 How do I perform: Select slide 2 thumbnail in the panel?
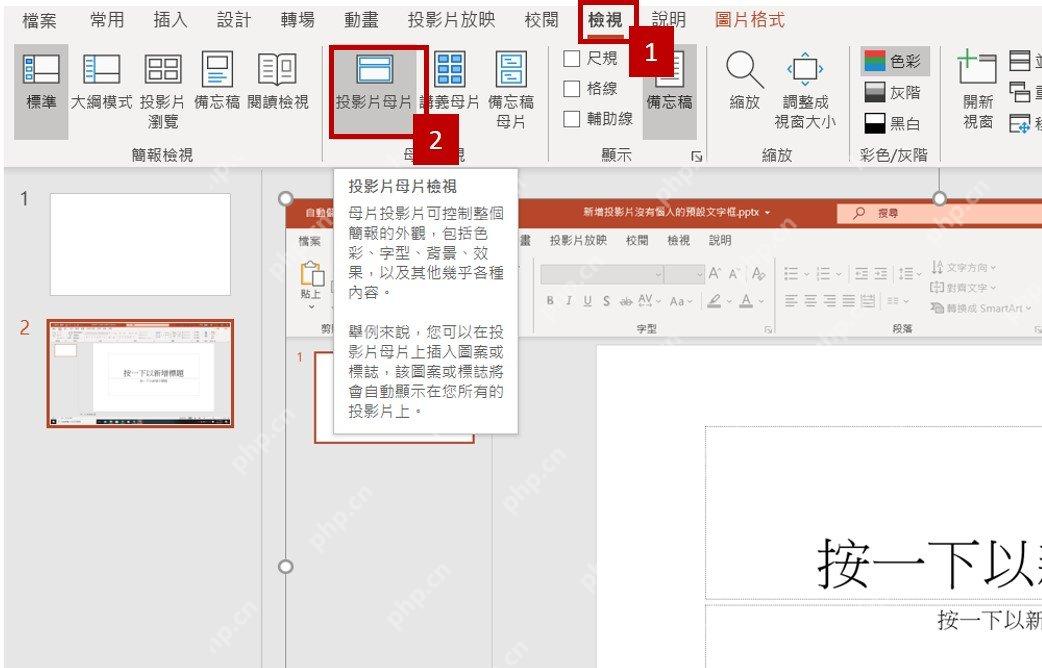[140, 373]
